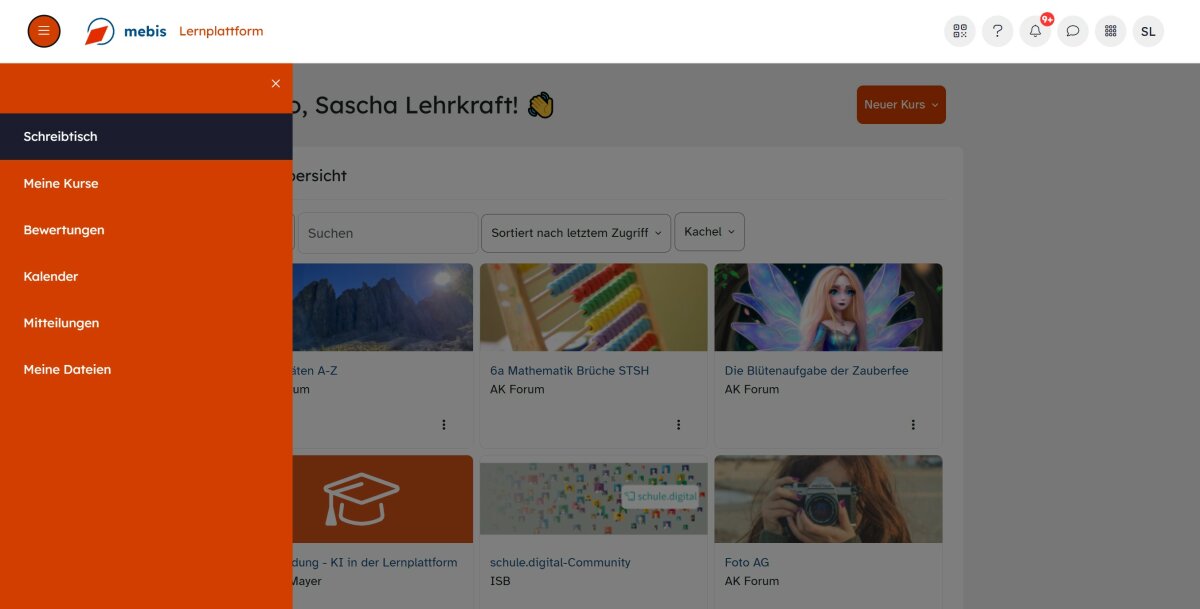
Task: Click the hamburger menu toggle button
Action: click(x=44, y=31)
